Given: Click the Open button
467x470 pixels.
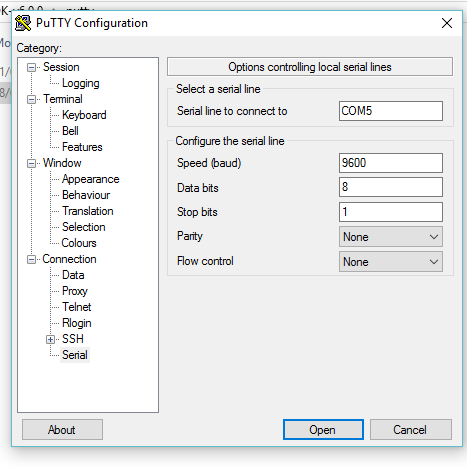Looking at the screenshot, I should coord(323,430).
